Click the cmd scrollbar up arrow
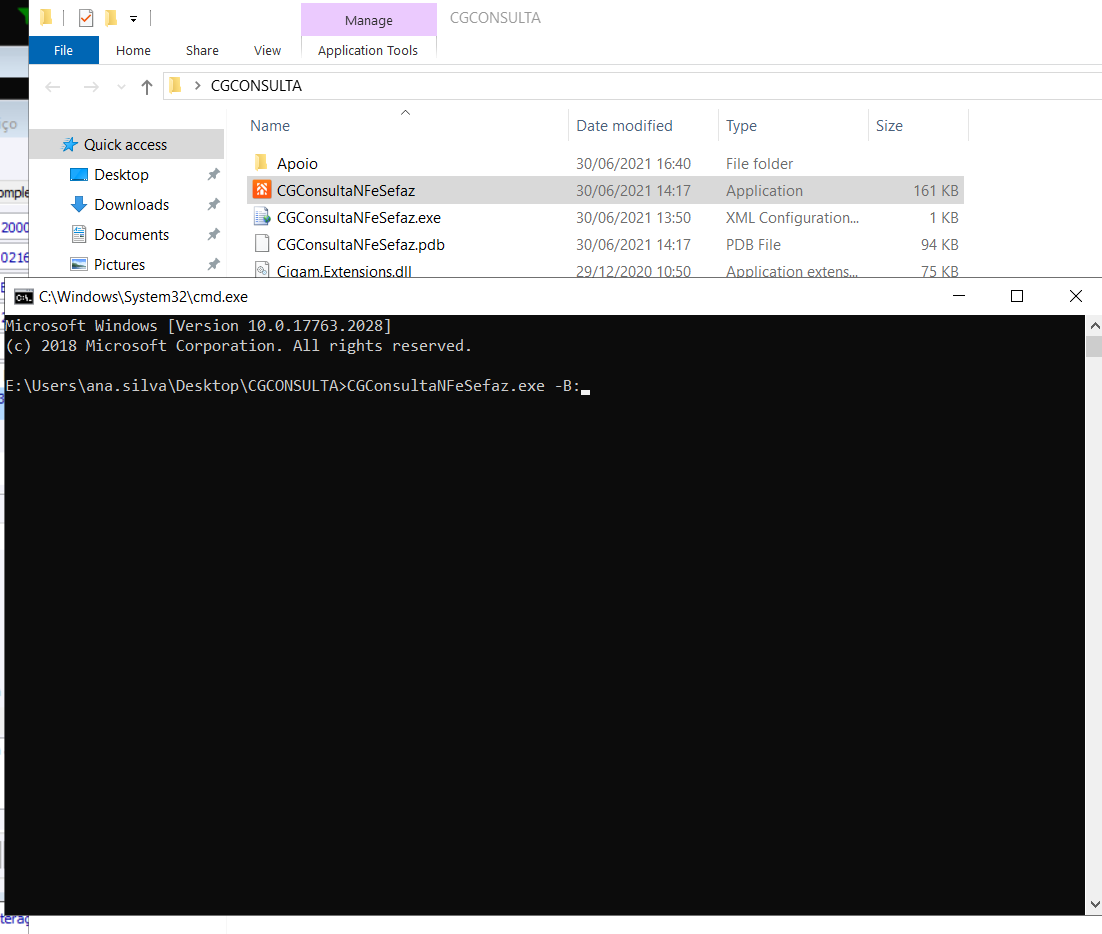 (x=1094, y=325)
